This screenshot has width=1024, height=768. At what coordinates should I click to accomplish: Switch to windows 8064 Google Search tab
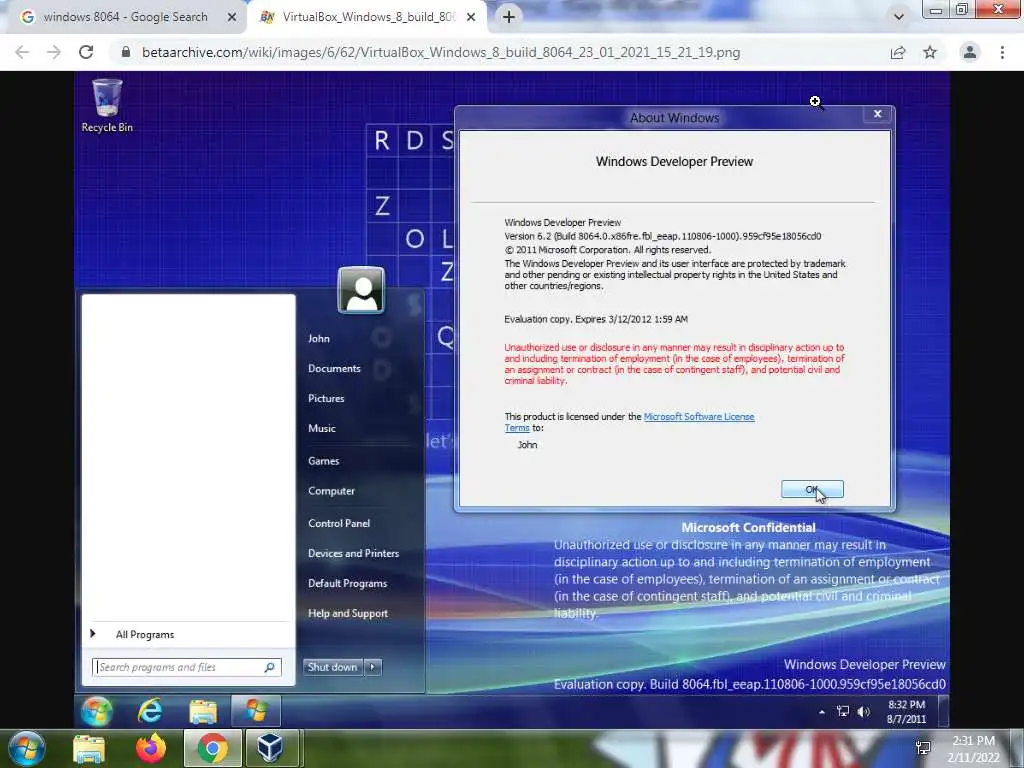[x=125, y=17]
